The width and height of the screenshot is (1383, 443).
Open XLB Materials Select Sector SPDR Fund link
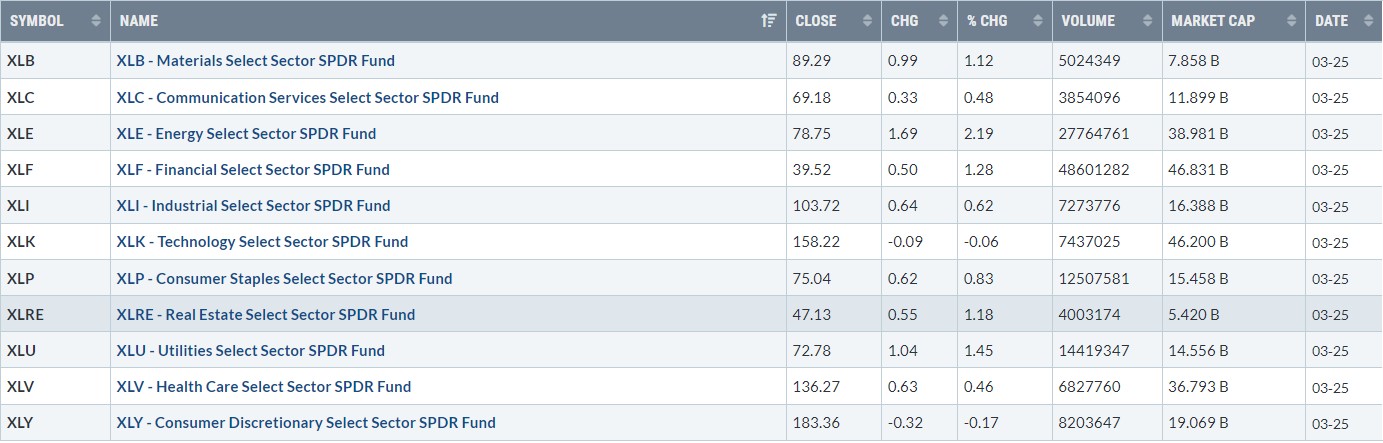coord(255,61)
